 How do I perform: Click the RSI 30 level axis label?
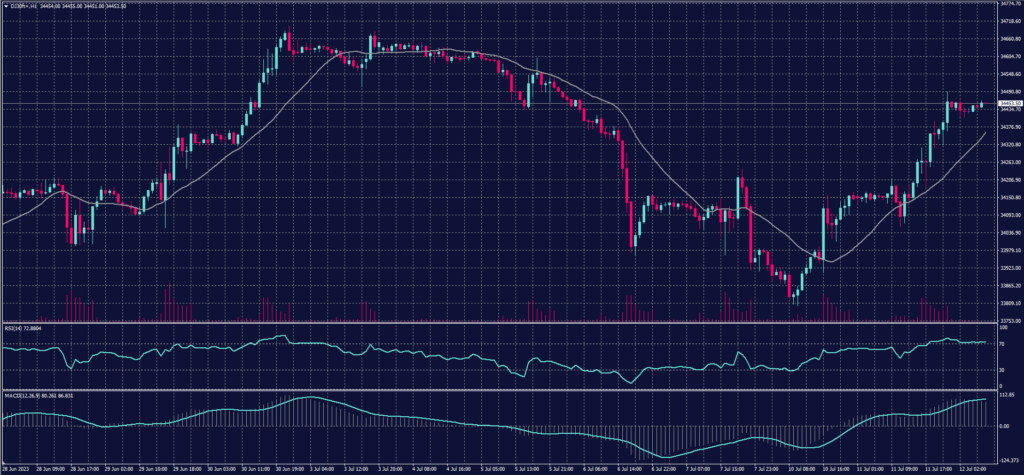[1001, 370]
